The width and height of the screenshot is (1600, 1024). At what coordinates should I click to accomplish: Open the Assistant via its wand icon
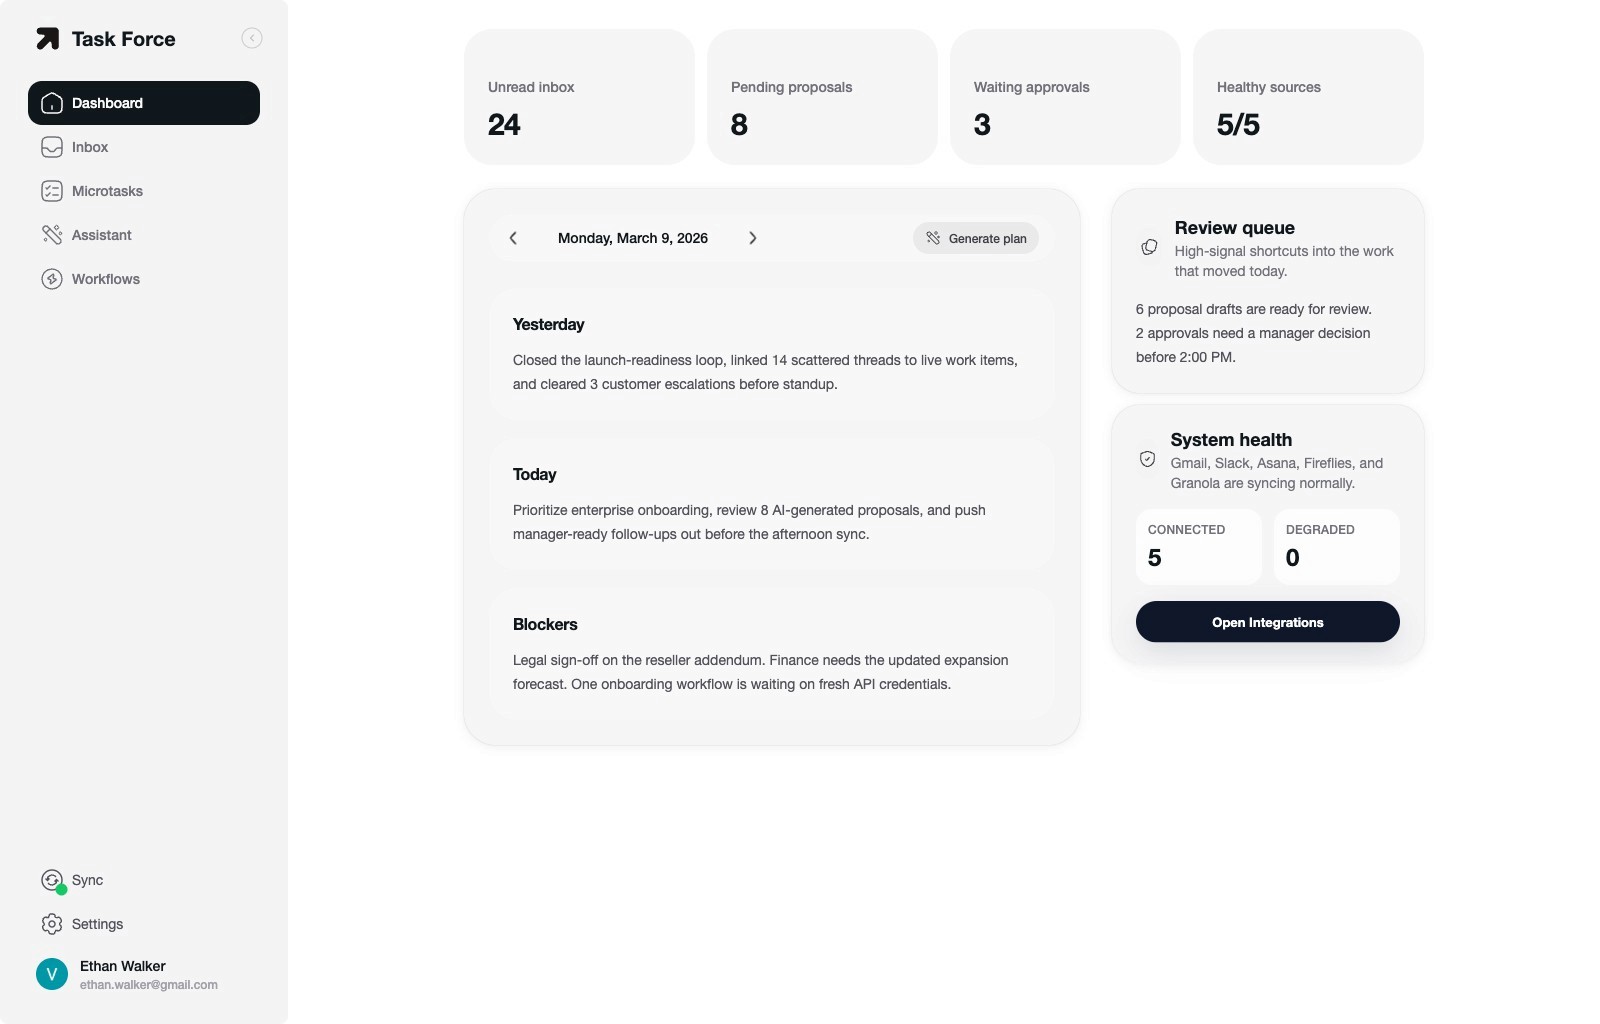click(x=52, y=235)
